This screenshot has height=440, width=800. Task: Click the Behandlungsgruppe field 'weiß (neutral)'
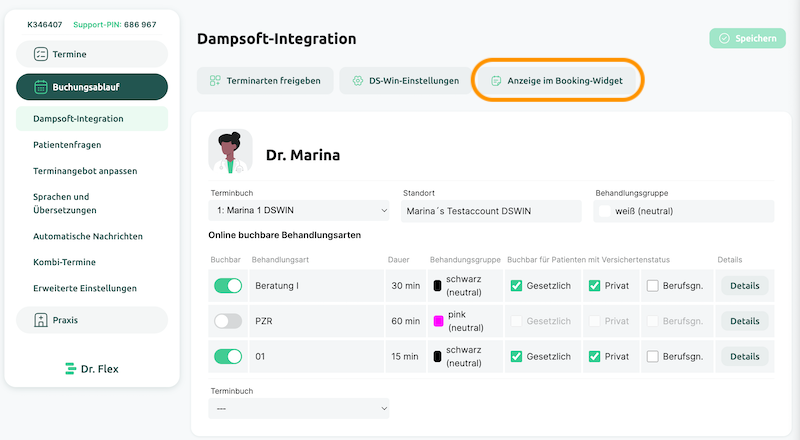pyautogui.click(x=684, y=211)
